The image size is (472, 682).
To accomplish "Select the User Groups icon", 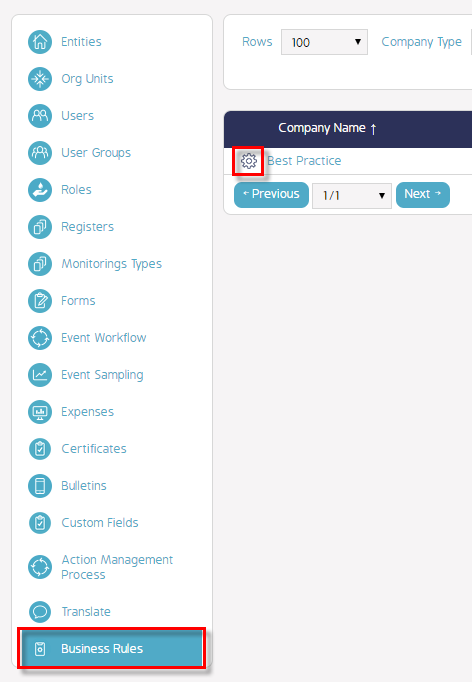I will pos(40,153).
